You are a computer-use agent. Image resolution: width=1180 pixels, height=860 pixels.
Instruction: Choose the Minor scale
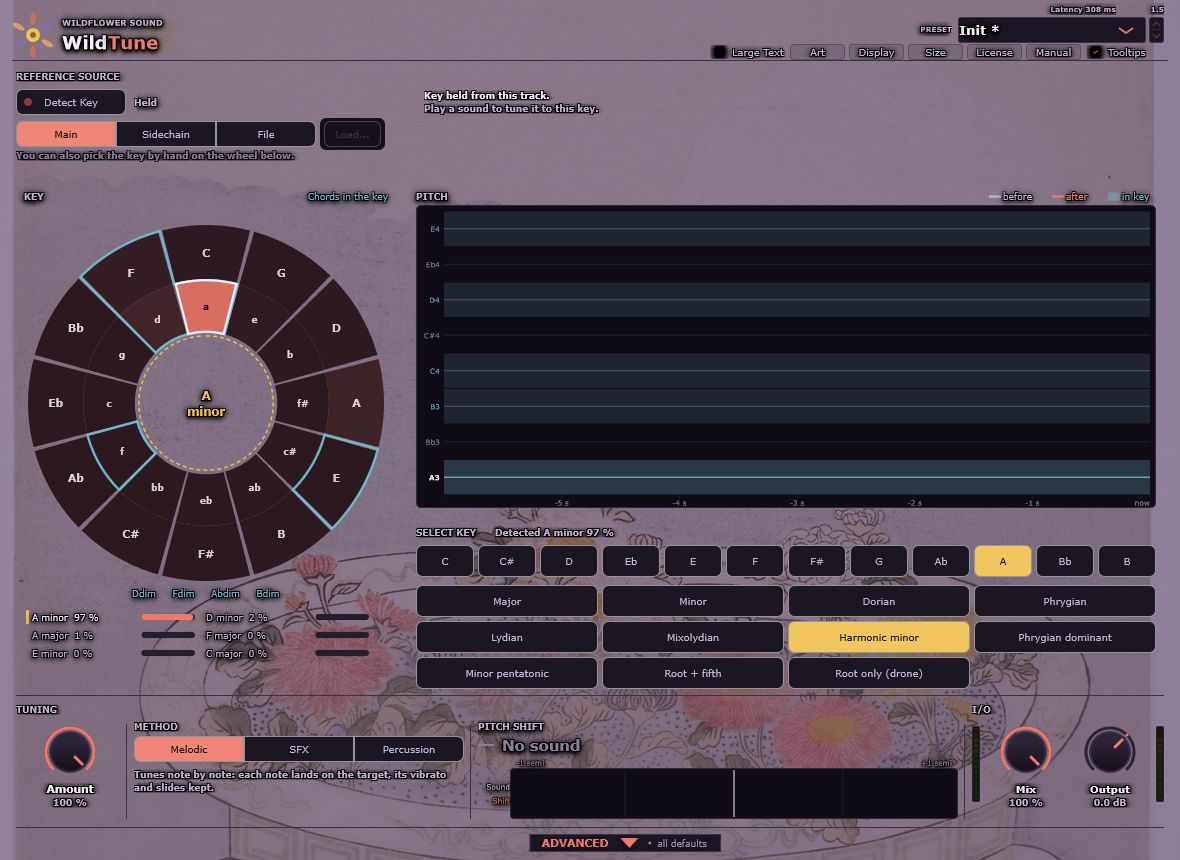tap(692, 601)
